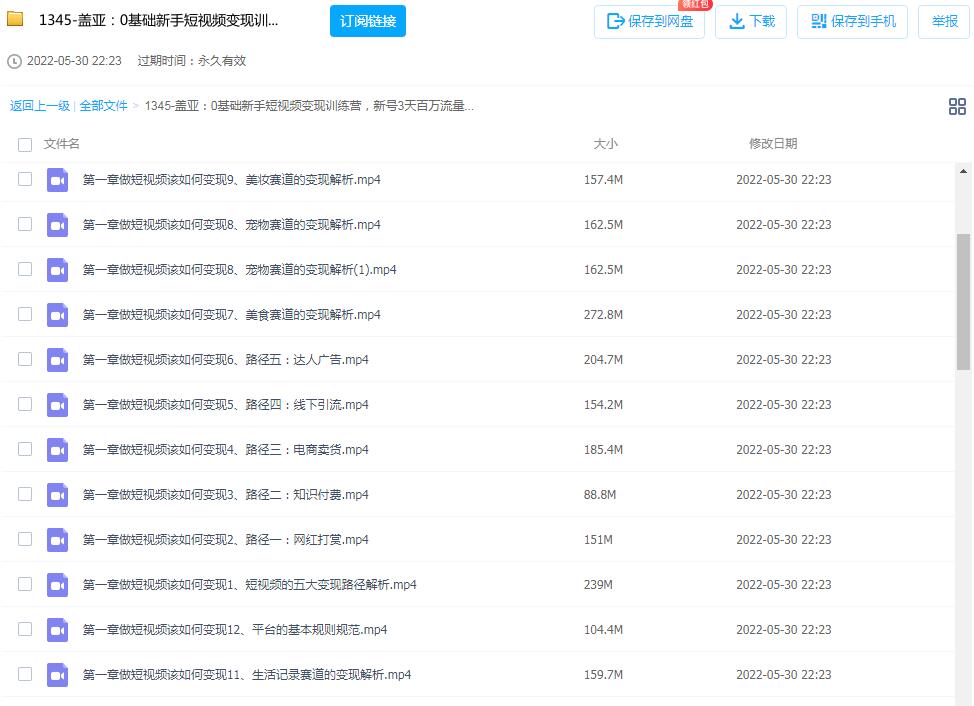Click the vertical scrollbar thumb in file list

coord(963,300)
